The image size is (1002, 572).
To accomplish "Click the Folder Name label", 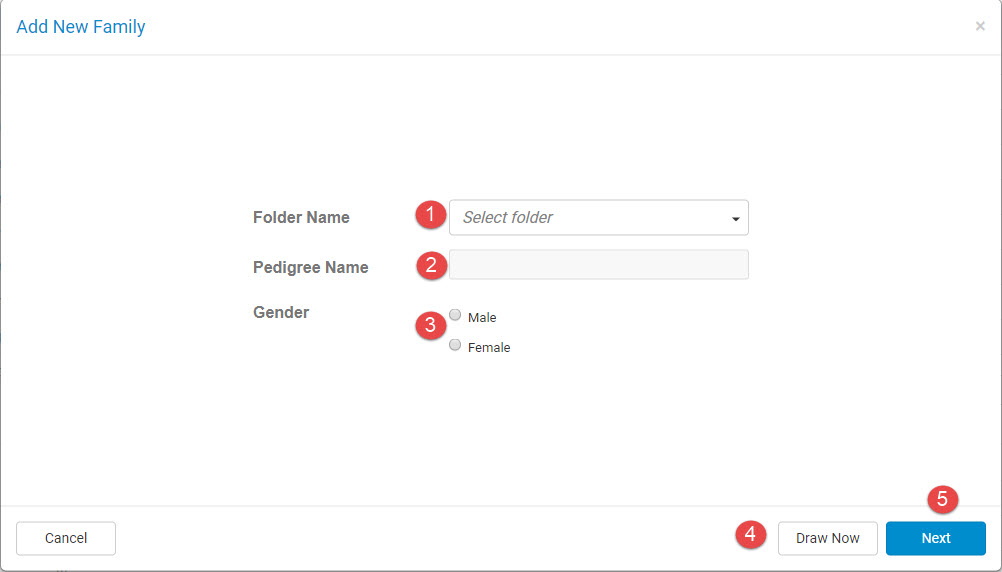I will [301, 217].
